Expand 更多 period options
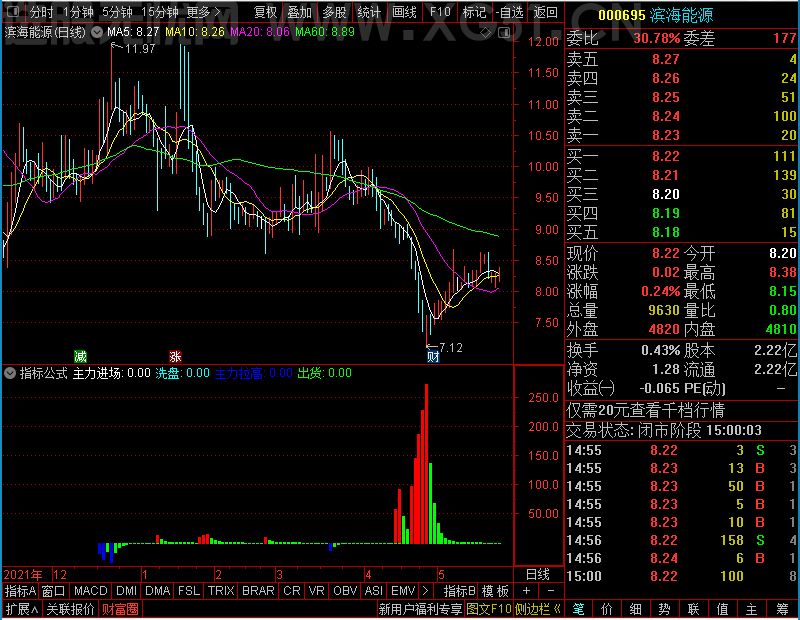The image size is (800, 620). click(203, 12)
